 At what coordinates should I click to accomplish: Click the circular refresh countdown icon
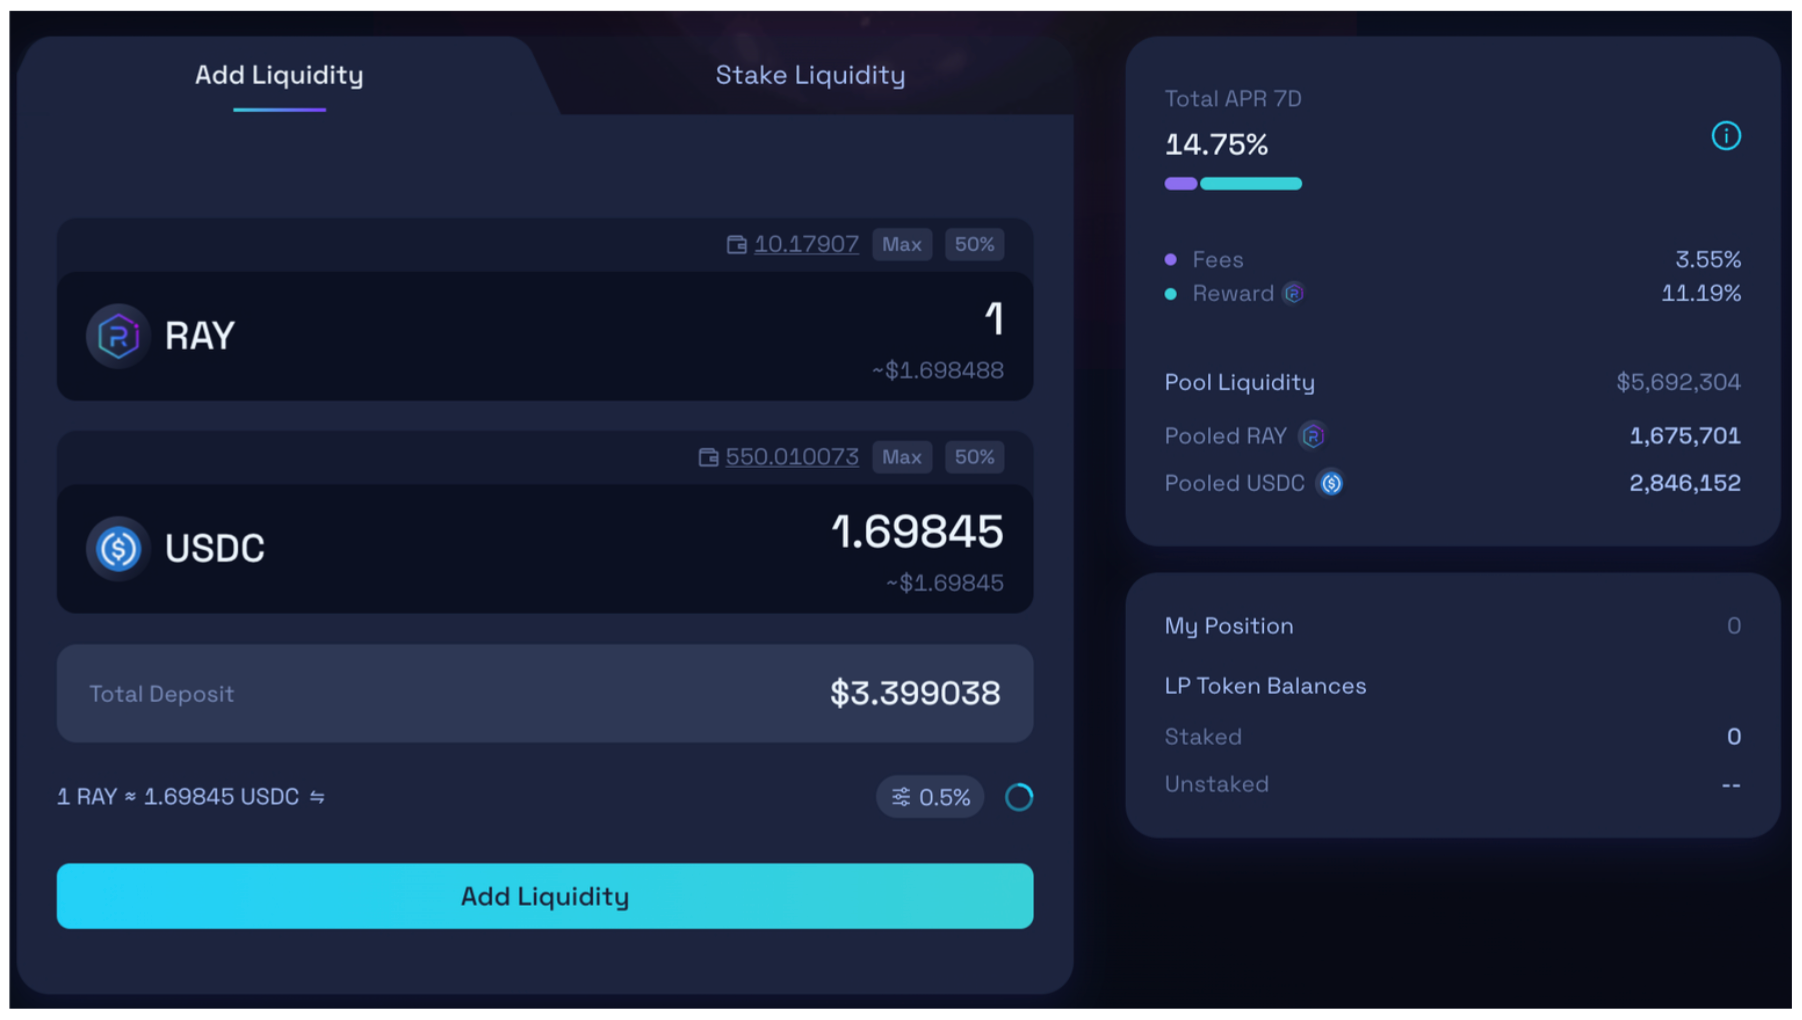point(1019,797)
